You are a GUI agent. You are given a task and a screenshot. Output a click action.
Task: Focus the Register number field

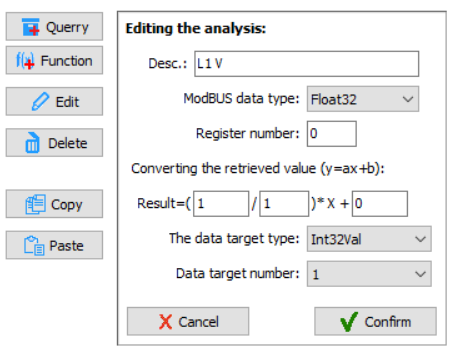pyautogui.click(x=332, y=134)
